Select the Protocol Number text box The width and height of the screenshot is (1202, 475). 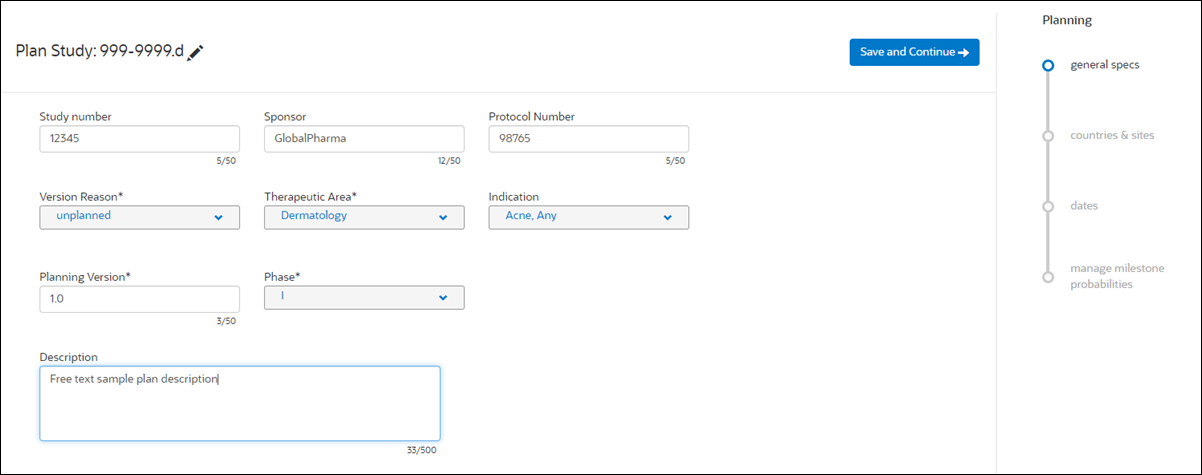coord(589,139)
